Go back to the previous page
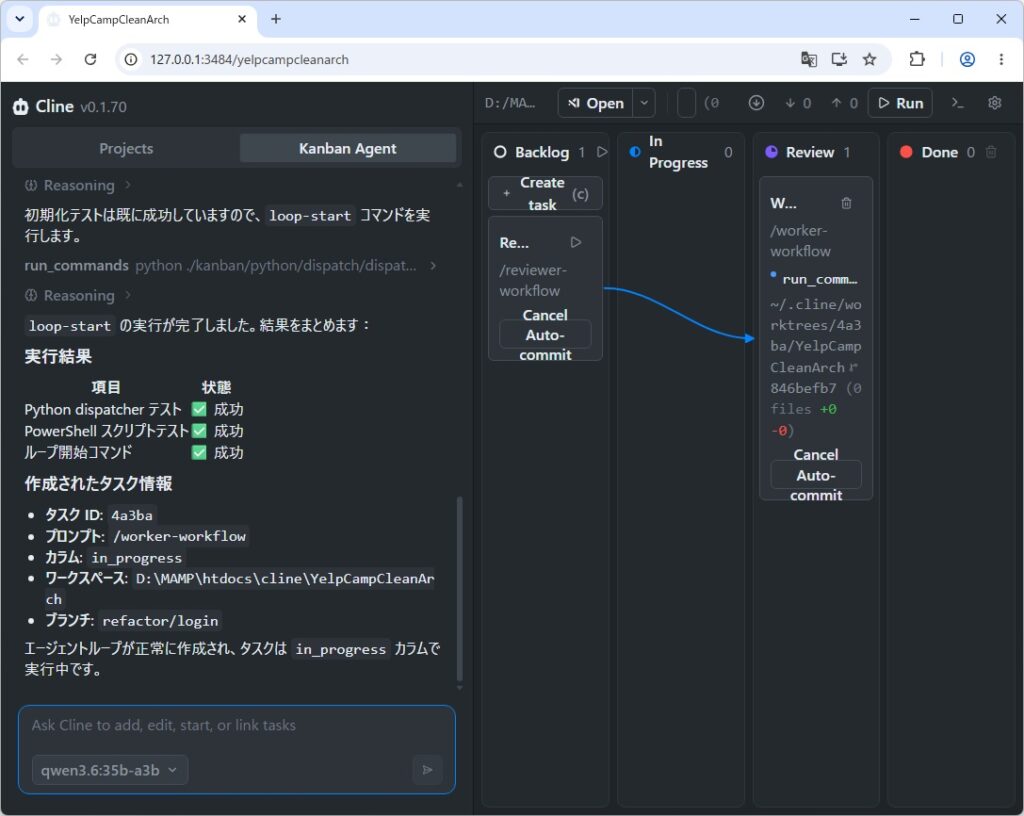Screen dimensions: 1024x816 point(23,59)
